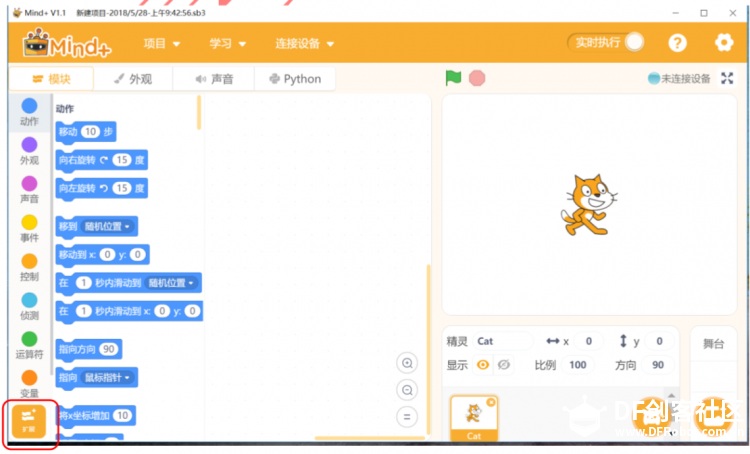The height and width of the screenshot is (454, 750).
Task: Open the 项目 menu
Action: [x=162, y=44]
